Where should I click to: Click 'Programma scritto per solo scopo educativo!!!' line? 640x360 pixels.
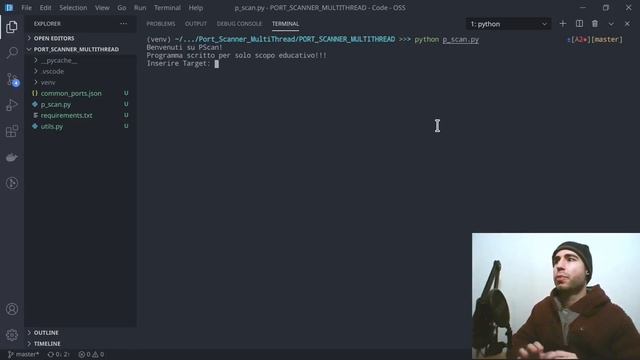pyautogui.click(x=236, y=56)
